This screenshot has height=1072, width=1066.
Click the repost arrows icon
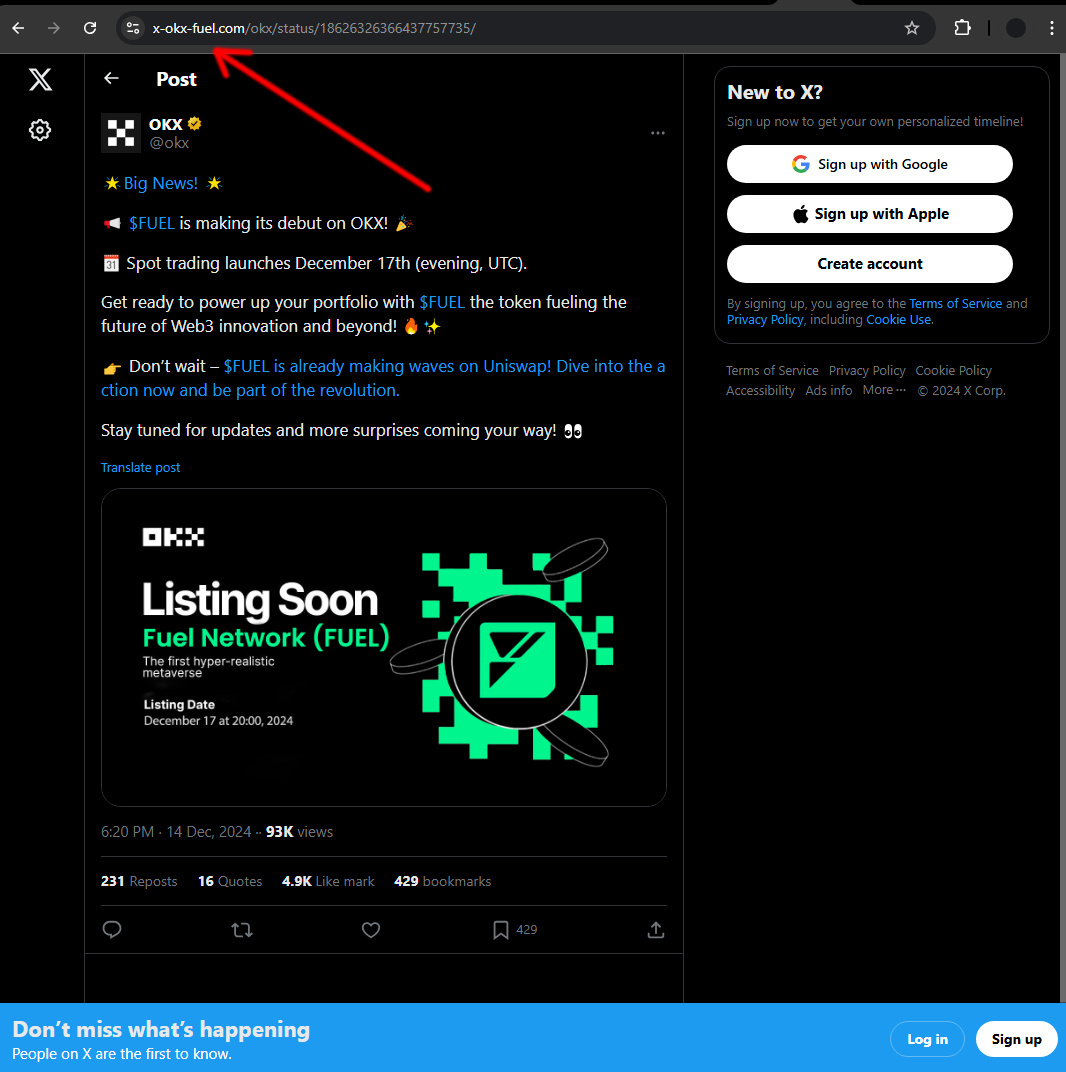pyautogui.click(x=241, y=930)
